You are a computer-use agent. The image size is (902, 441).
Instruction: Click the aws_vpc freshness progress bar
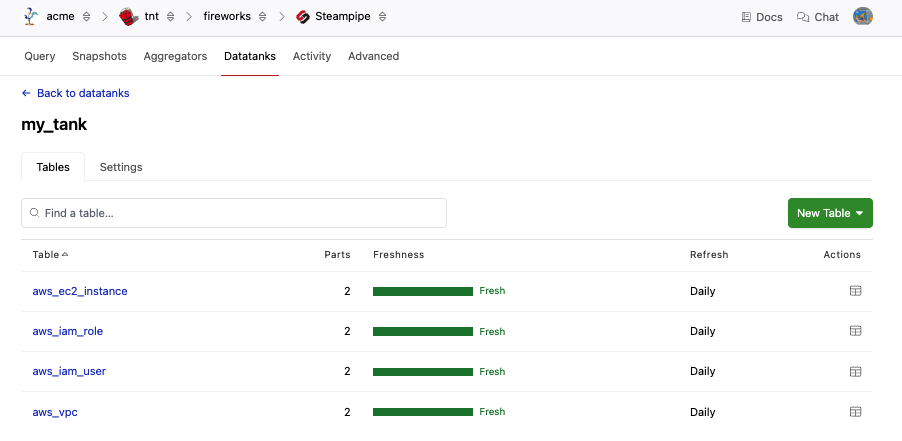click(x=422, y=411)
